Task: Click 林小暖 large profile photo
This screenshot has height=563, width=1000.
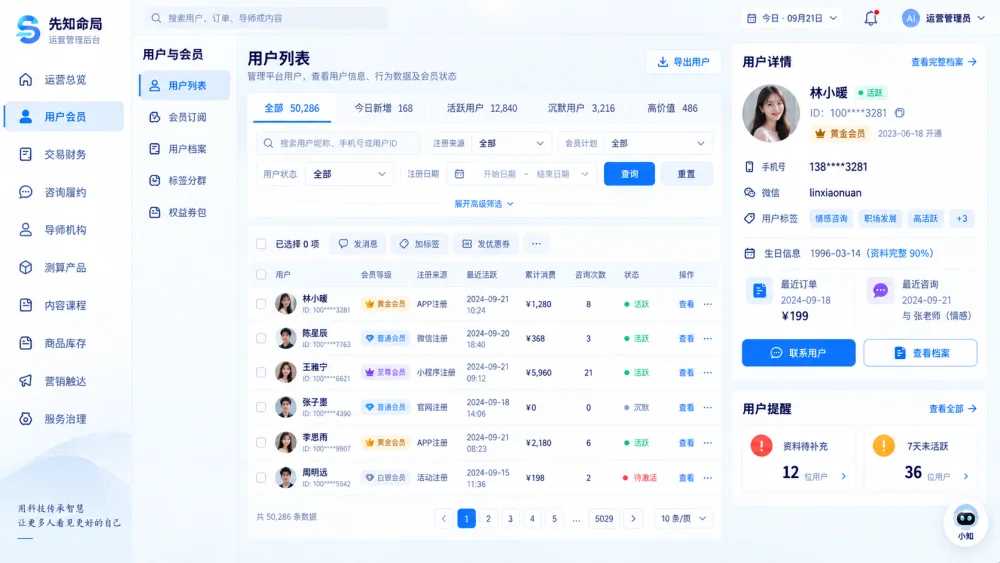Action: click(770, 113)
